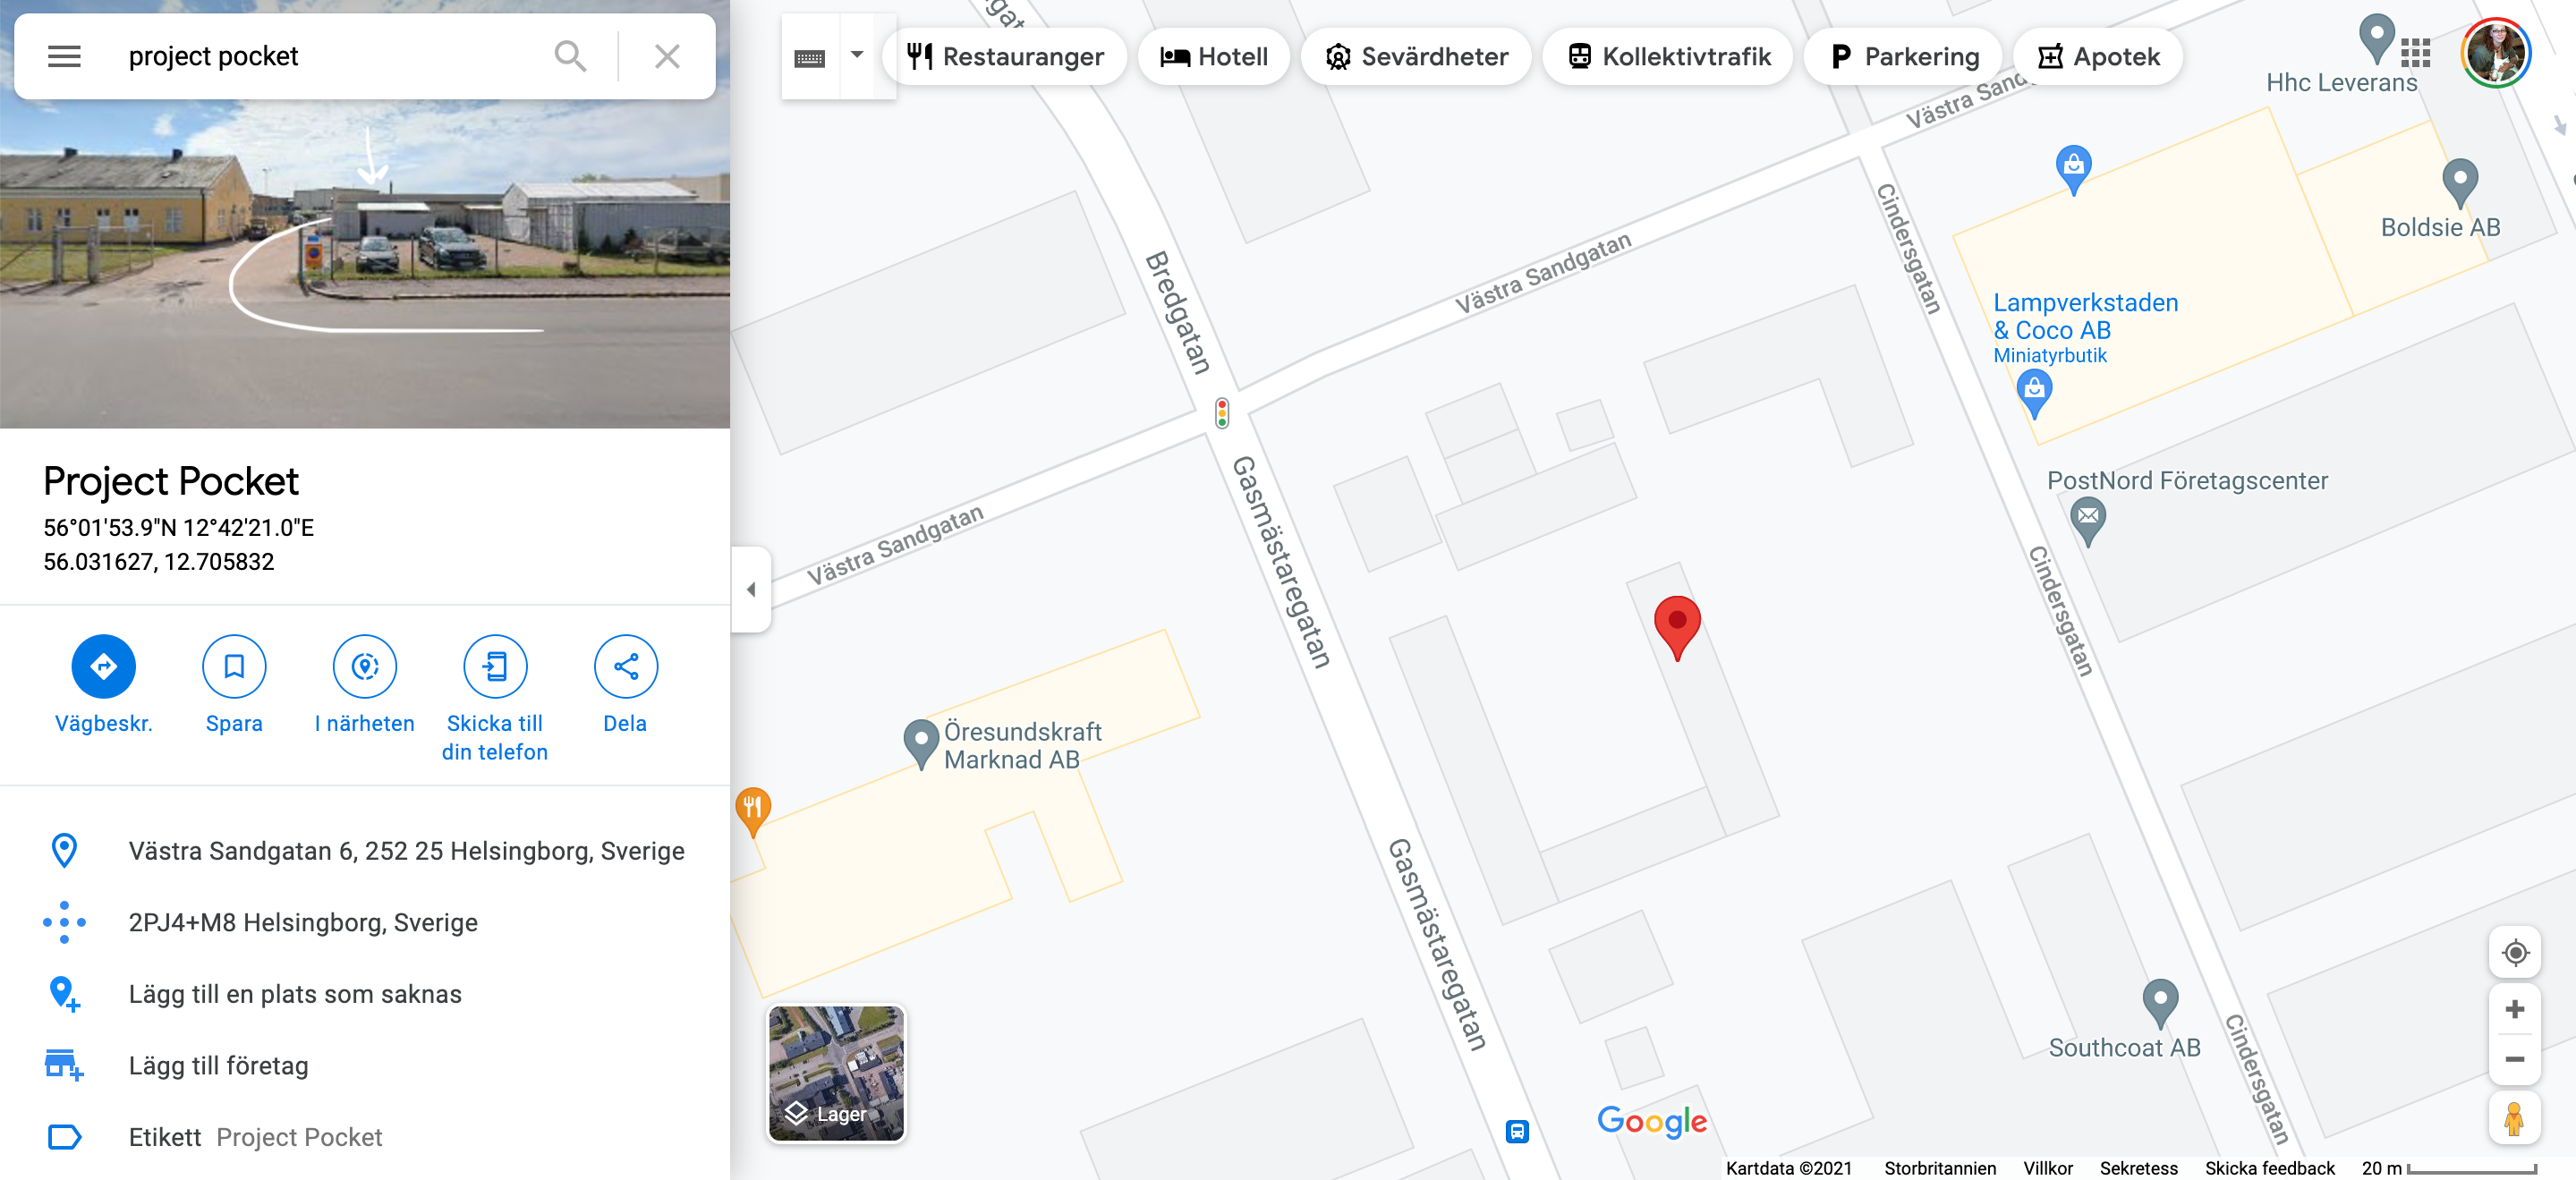The image size is (2576, 1180).
Task: Search nearby using the I närheten icon
Action: [x=365, y=666]
